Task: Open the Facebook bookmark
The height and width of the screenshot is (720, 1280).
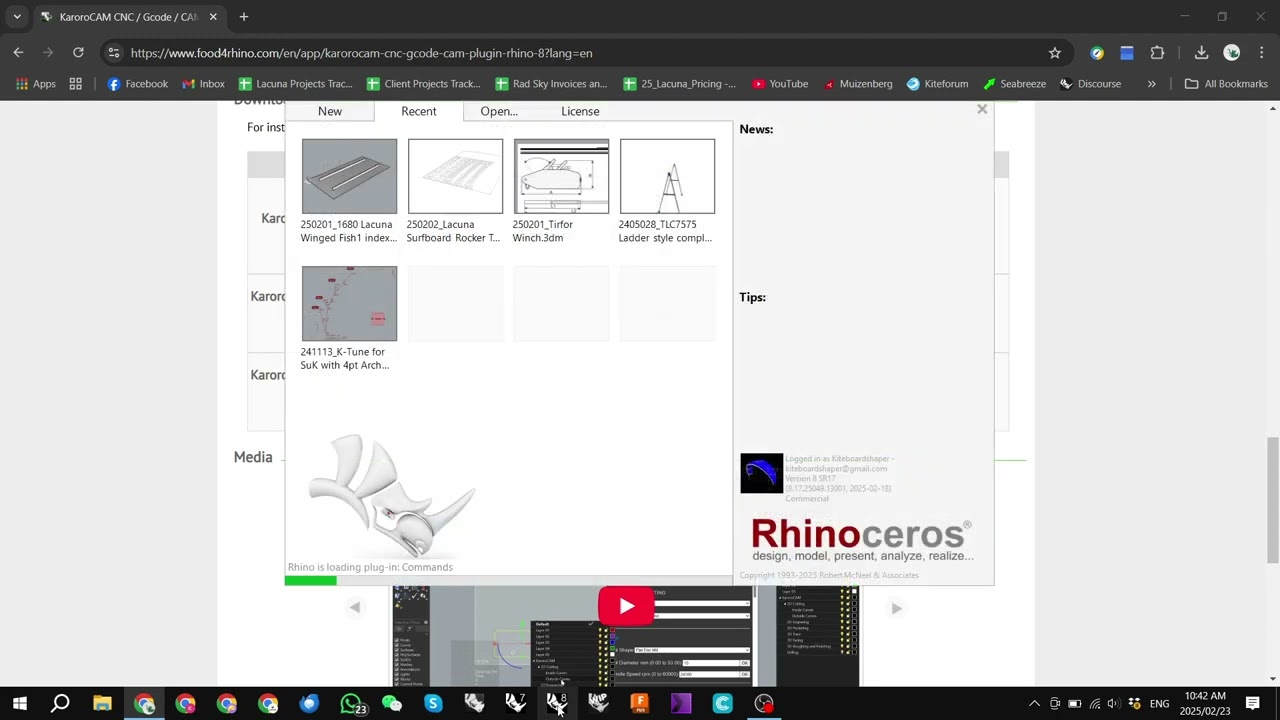Action: 137,84
